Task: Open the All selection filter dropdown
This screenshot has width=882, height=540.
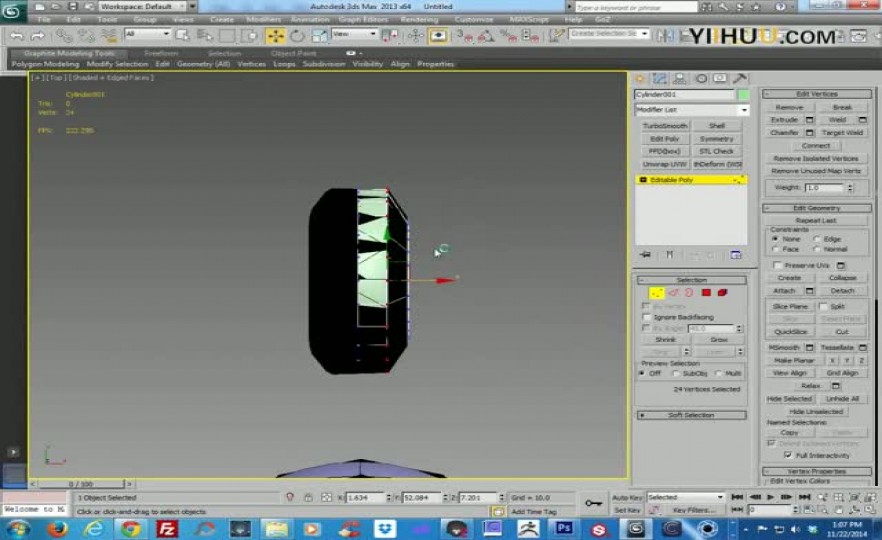Action: click(147, 34)
